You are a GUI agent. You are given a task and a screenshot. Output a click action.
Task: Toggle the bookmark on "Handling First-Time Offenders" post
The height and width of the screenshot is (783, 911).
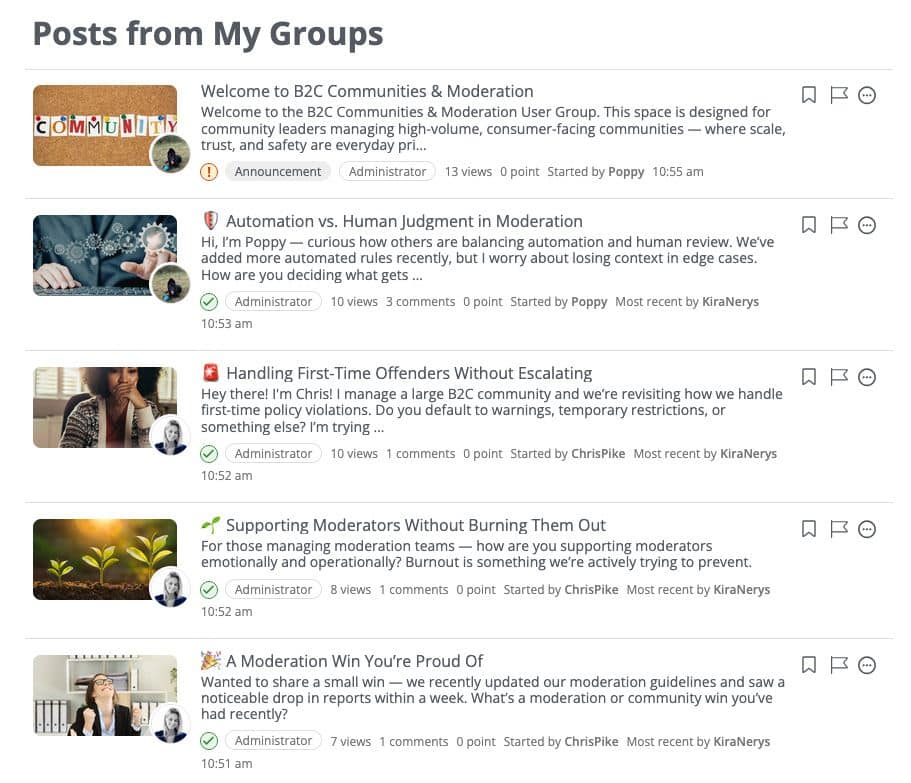[x=809, y=377]
